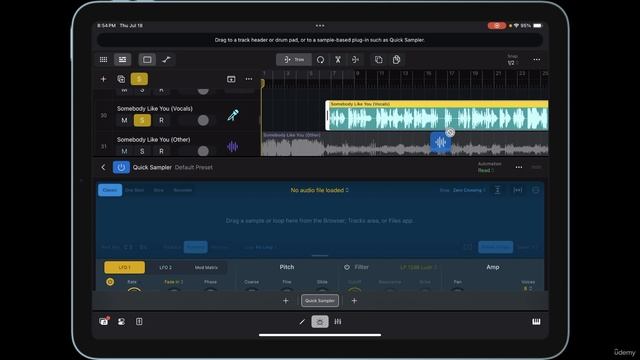Select the Somebody Like You (Vocals) audio region
The width and height of the screenshot is (640, 360).
click(x=437, y=116)
